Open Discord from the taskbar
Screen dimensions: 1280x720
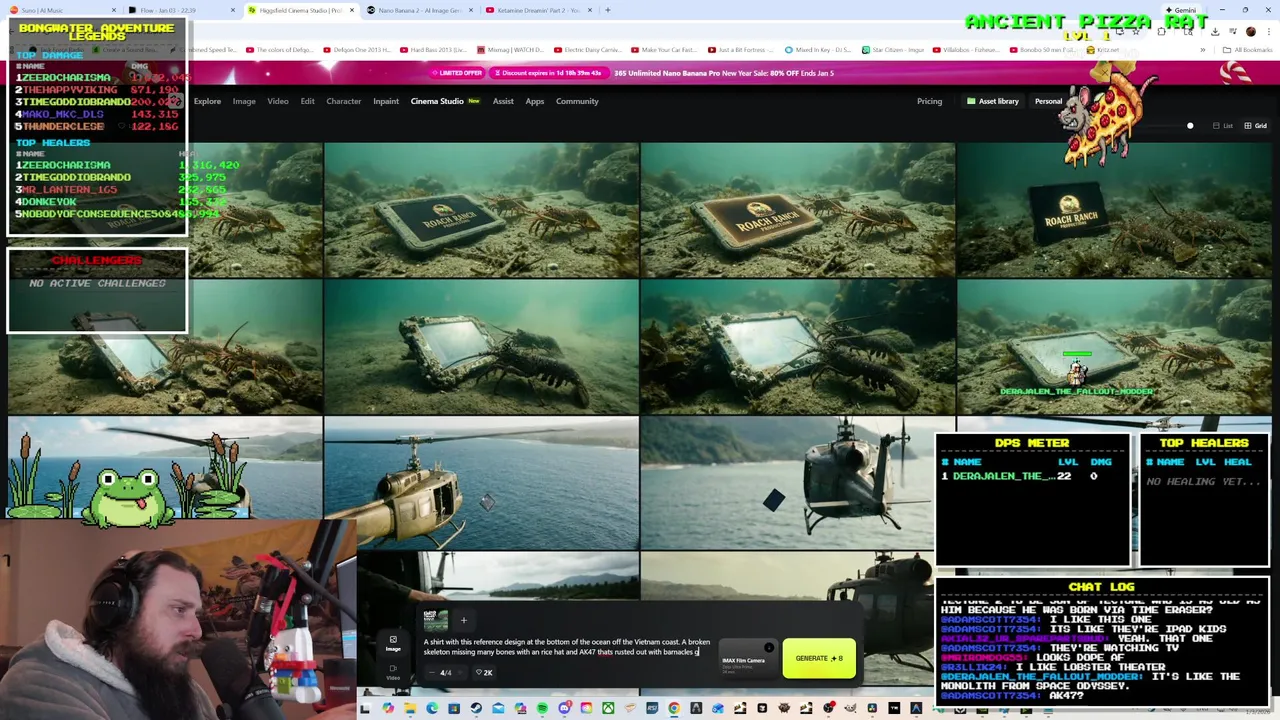(564, 708)
